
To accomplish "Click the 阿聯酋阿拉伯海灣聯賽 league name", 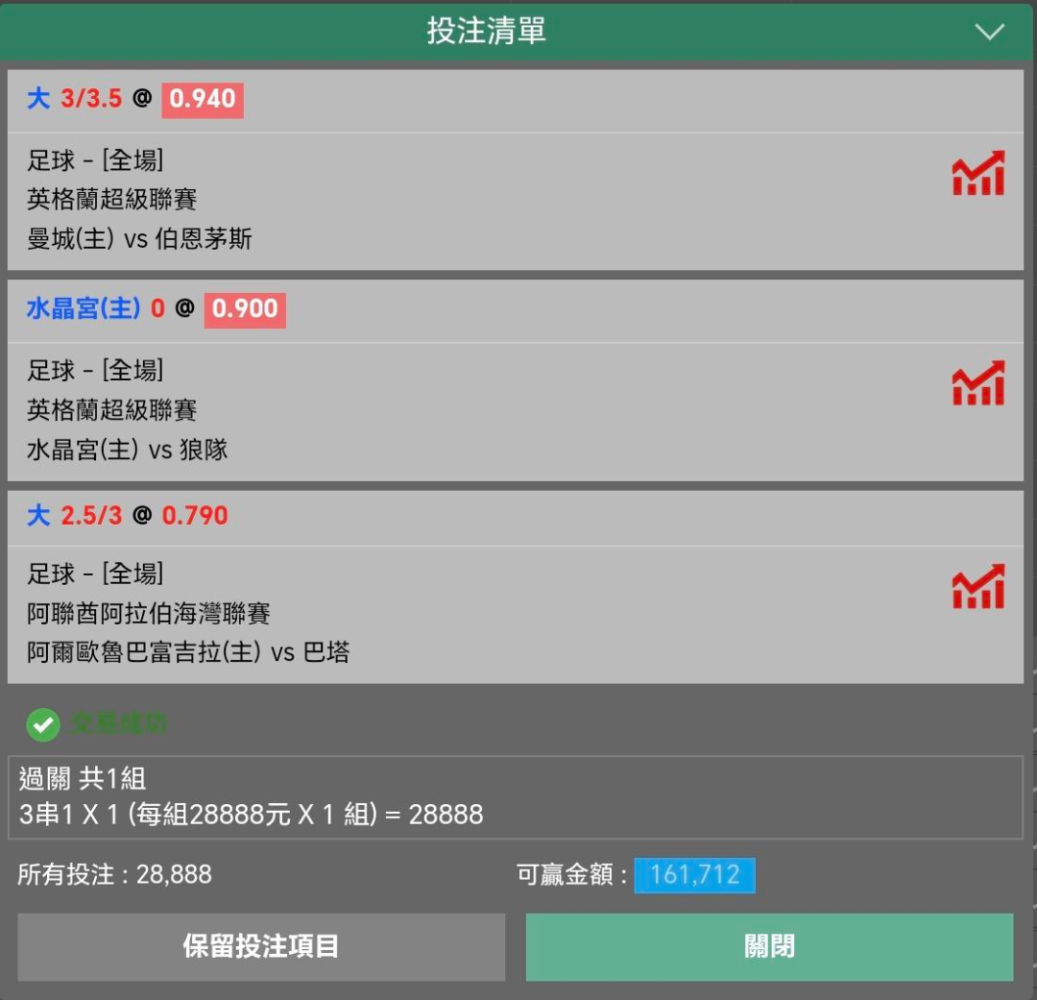I will tap(148, 613).
